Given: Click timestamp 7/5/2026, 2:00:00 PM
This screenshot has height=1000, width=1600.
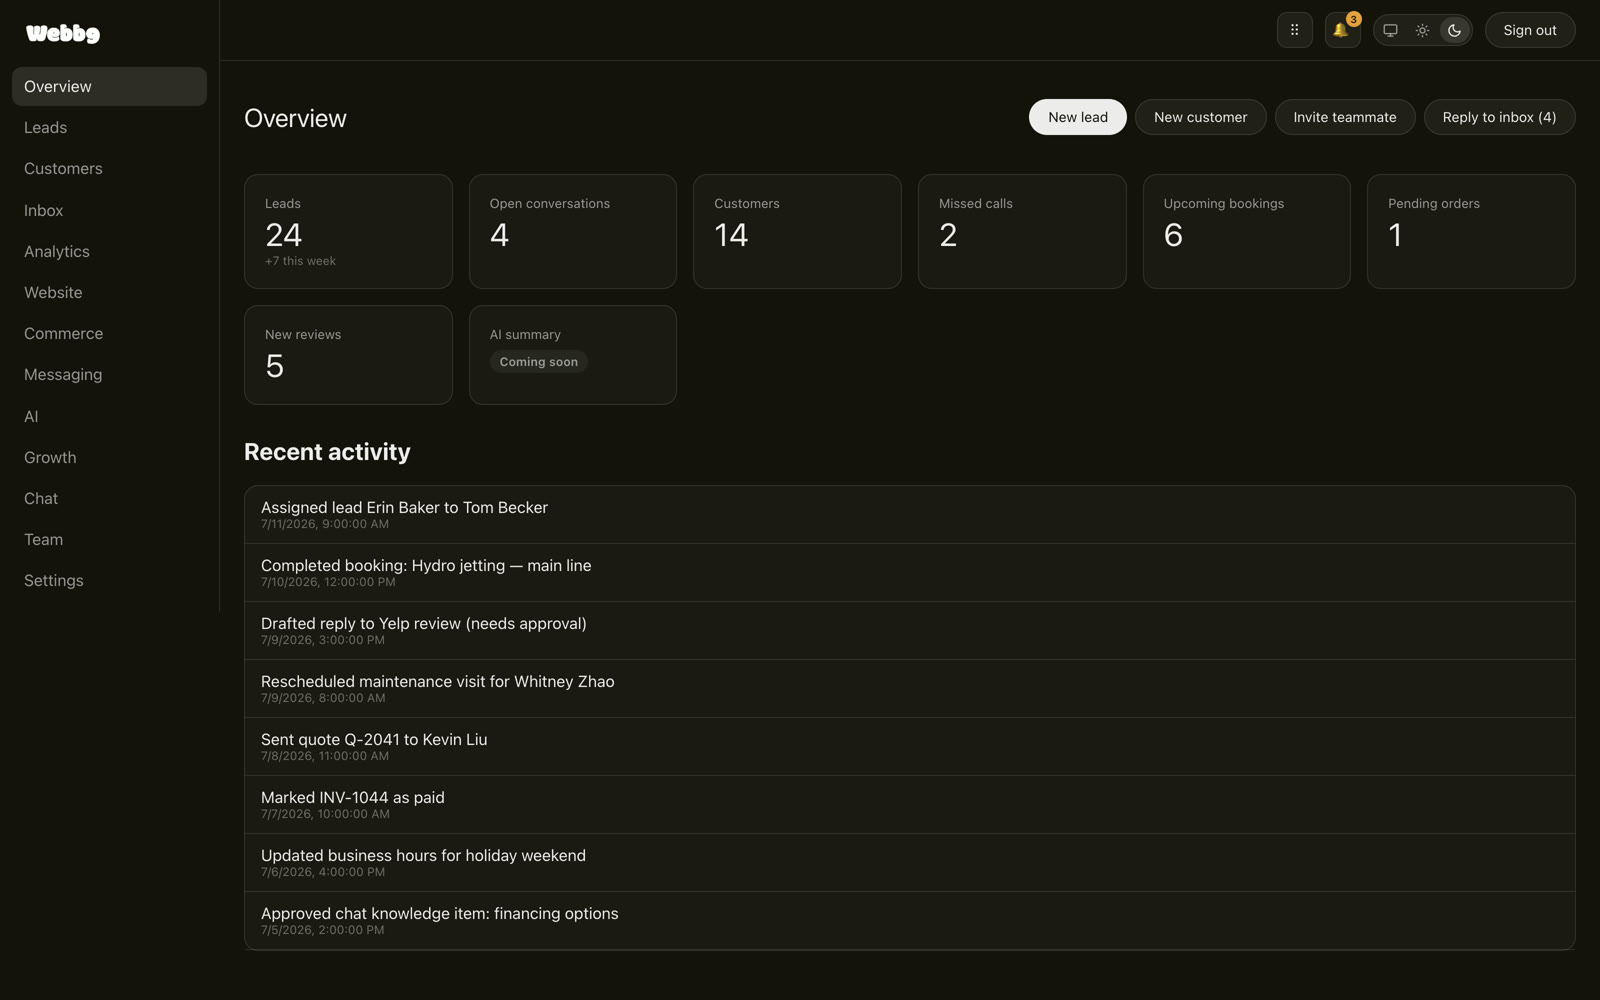Looking at the screenshot, I should [x=322, y=930].
